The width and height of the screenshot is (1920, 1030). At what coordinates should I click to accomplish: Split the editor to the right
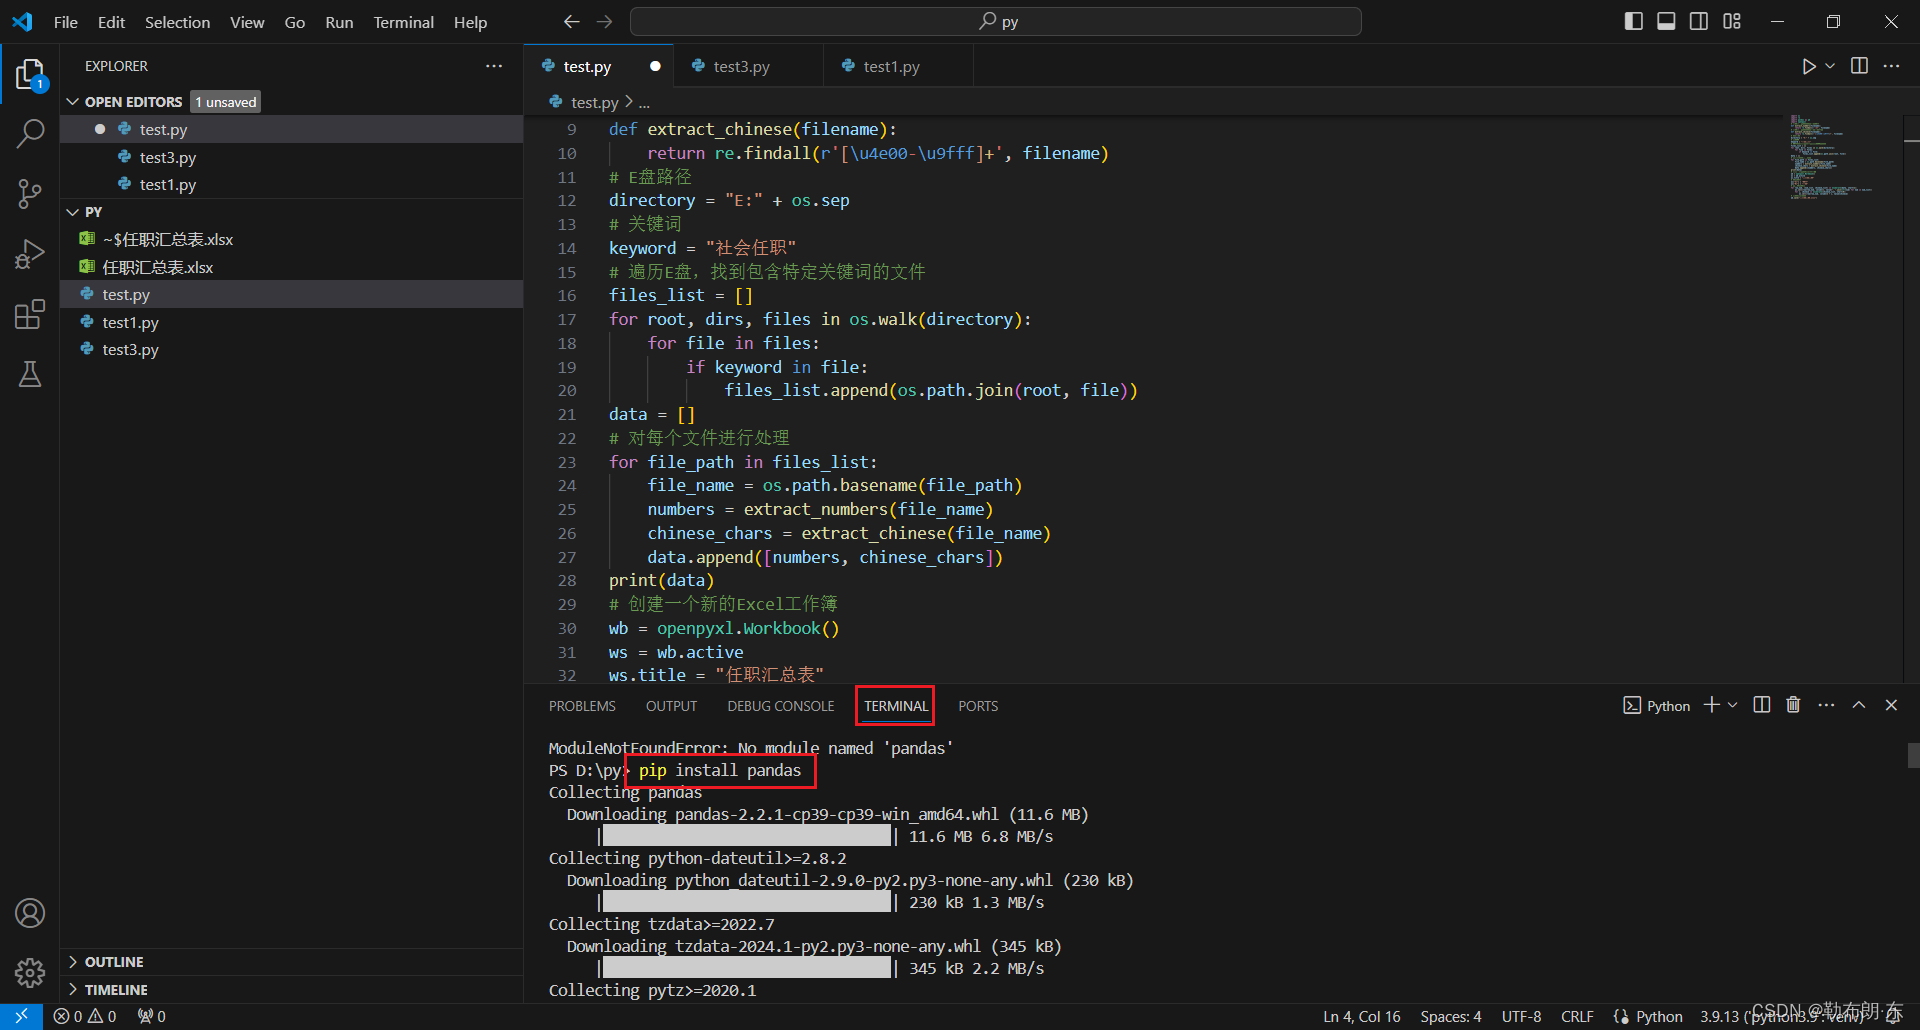coord(1859,66)
